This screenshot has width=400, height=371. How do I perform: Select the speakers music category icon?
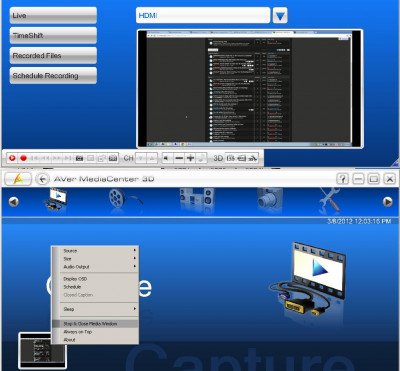[197, 199]
